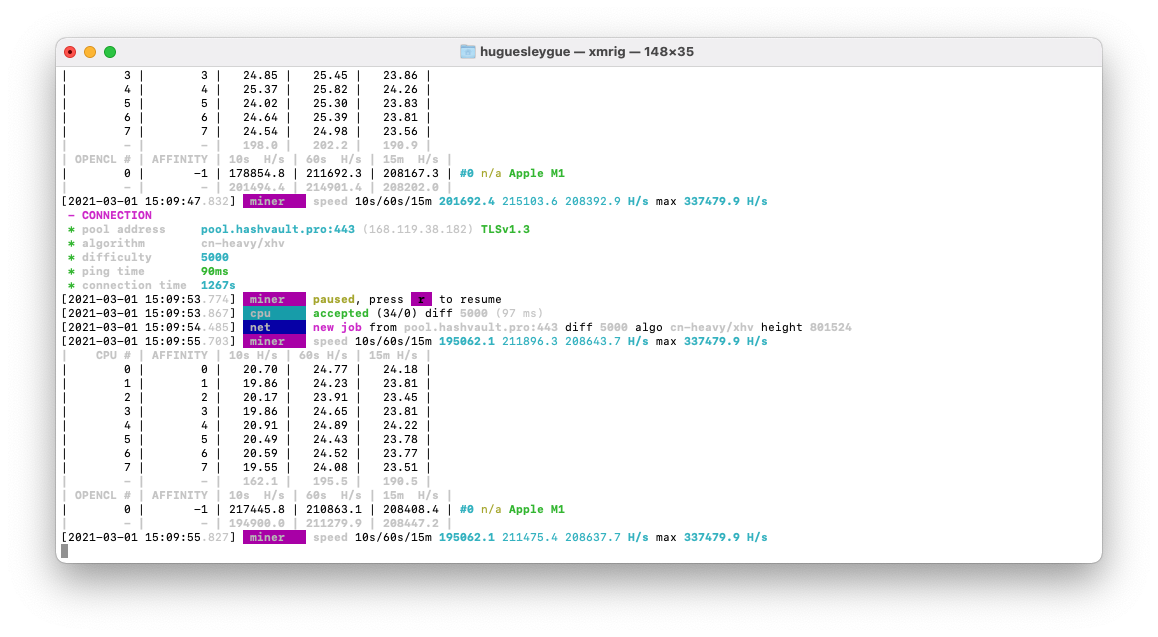The height and width of the screenshot is (637, 1158).
Task: Click the blinking cursor at the bottom prompt
Action: tap(67, 549)
